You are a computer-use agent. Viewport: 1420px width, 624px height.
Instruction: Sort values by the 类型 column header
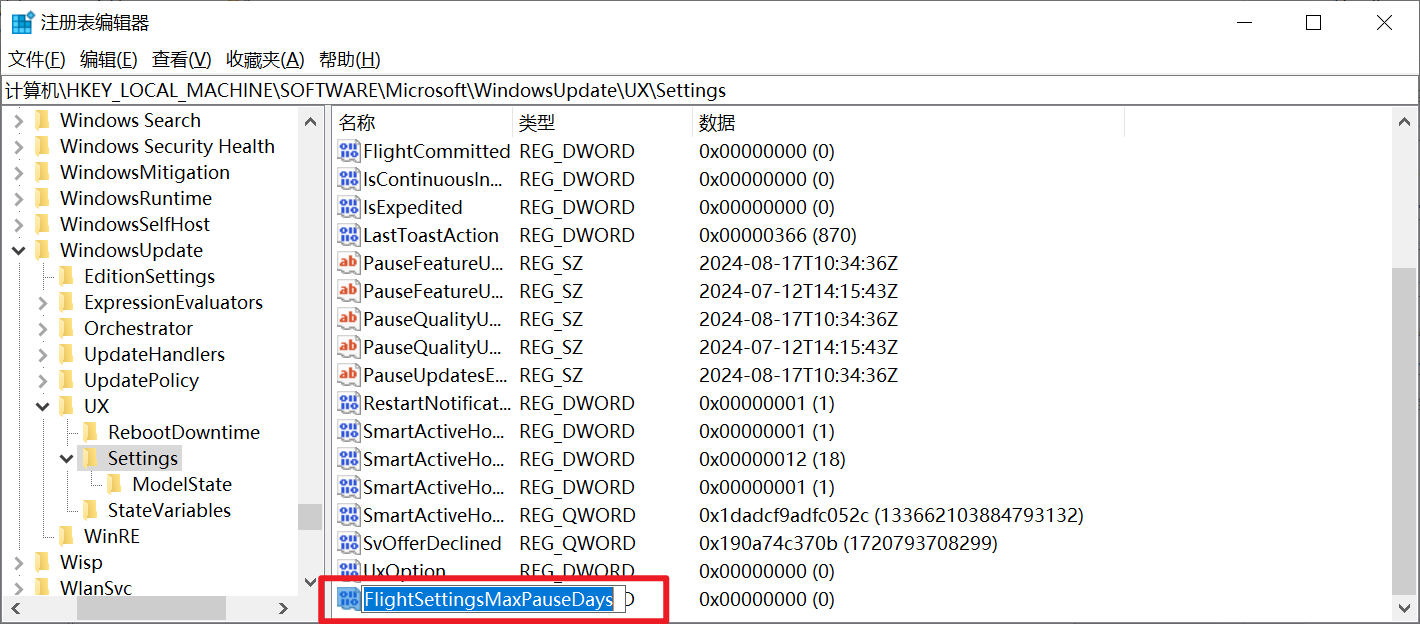point(602,123)
